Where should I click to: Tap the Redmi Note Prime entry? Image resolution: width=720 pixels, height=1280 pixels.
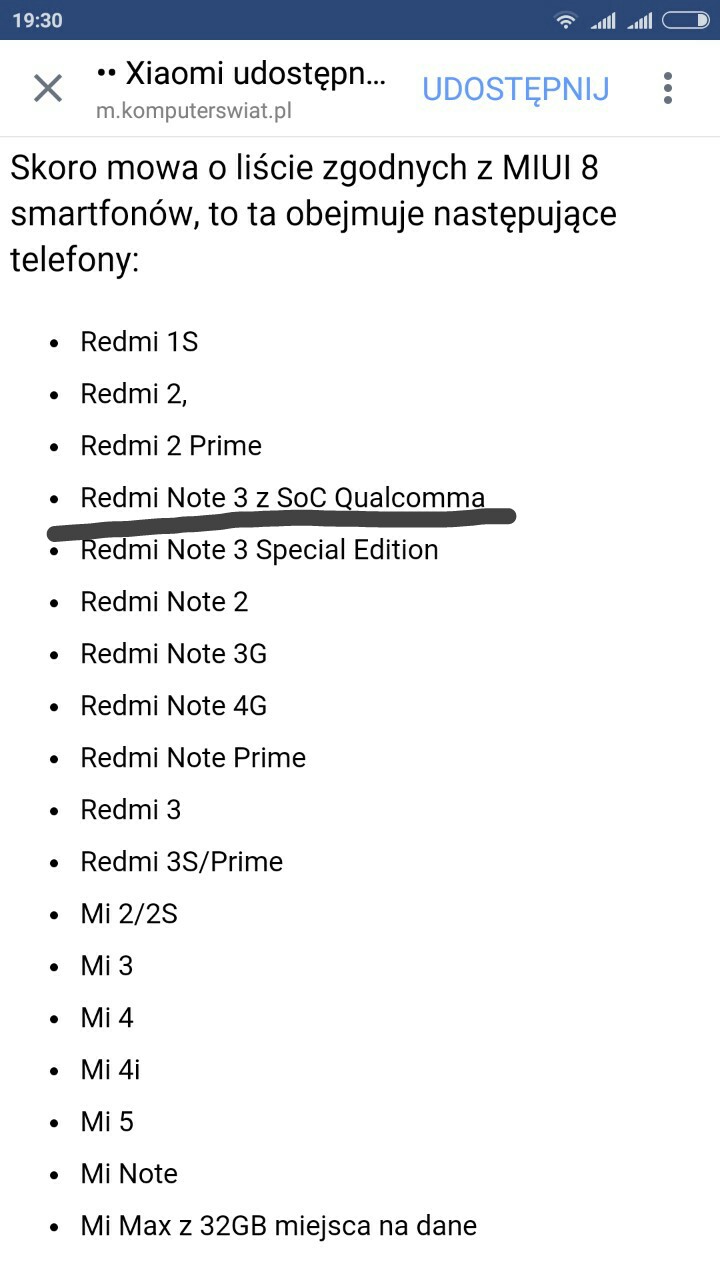tap(193, 758)
